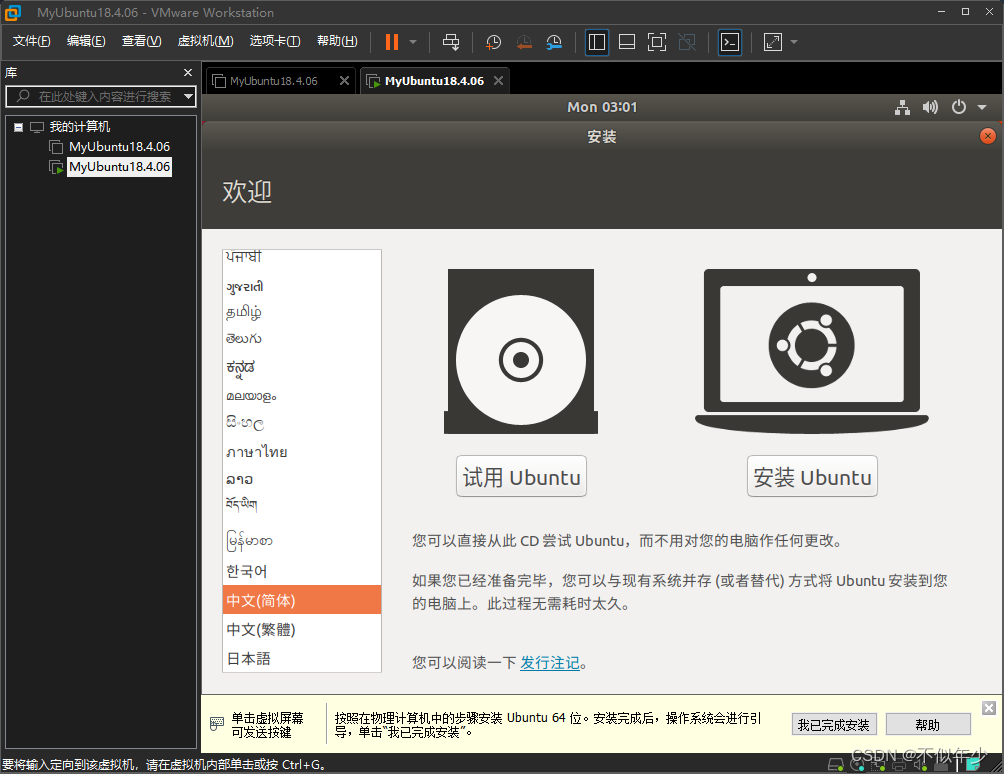Viewport: 1004px width, 774px height.
Task: Open the 帮助(H) menu
Action: pyautogui.click(x=337, y=41)
